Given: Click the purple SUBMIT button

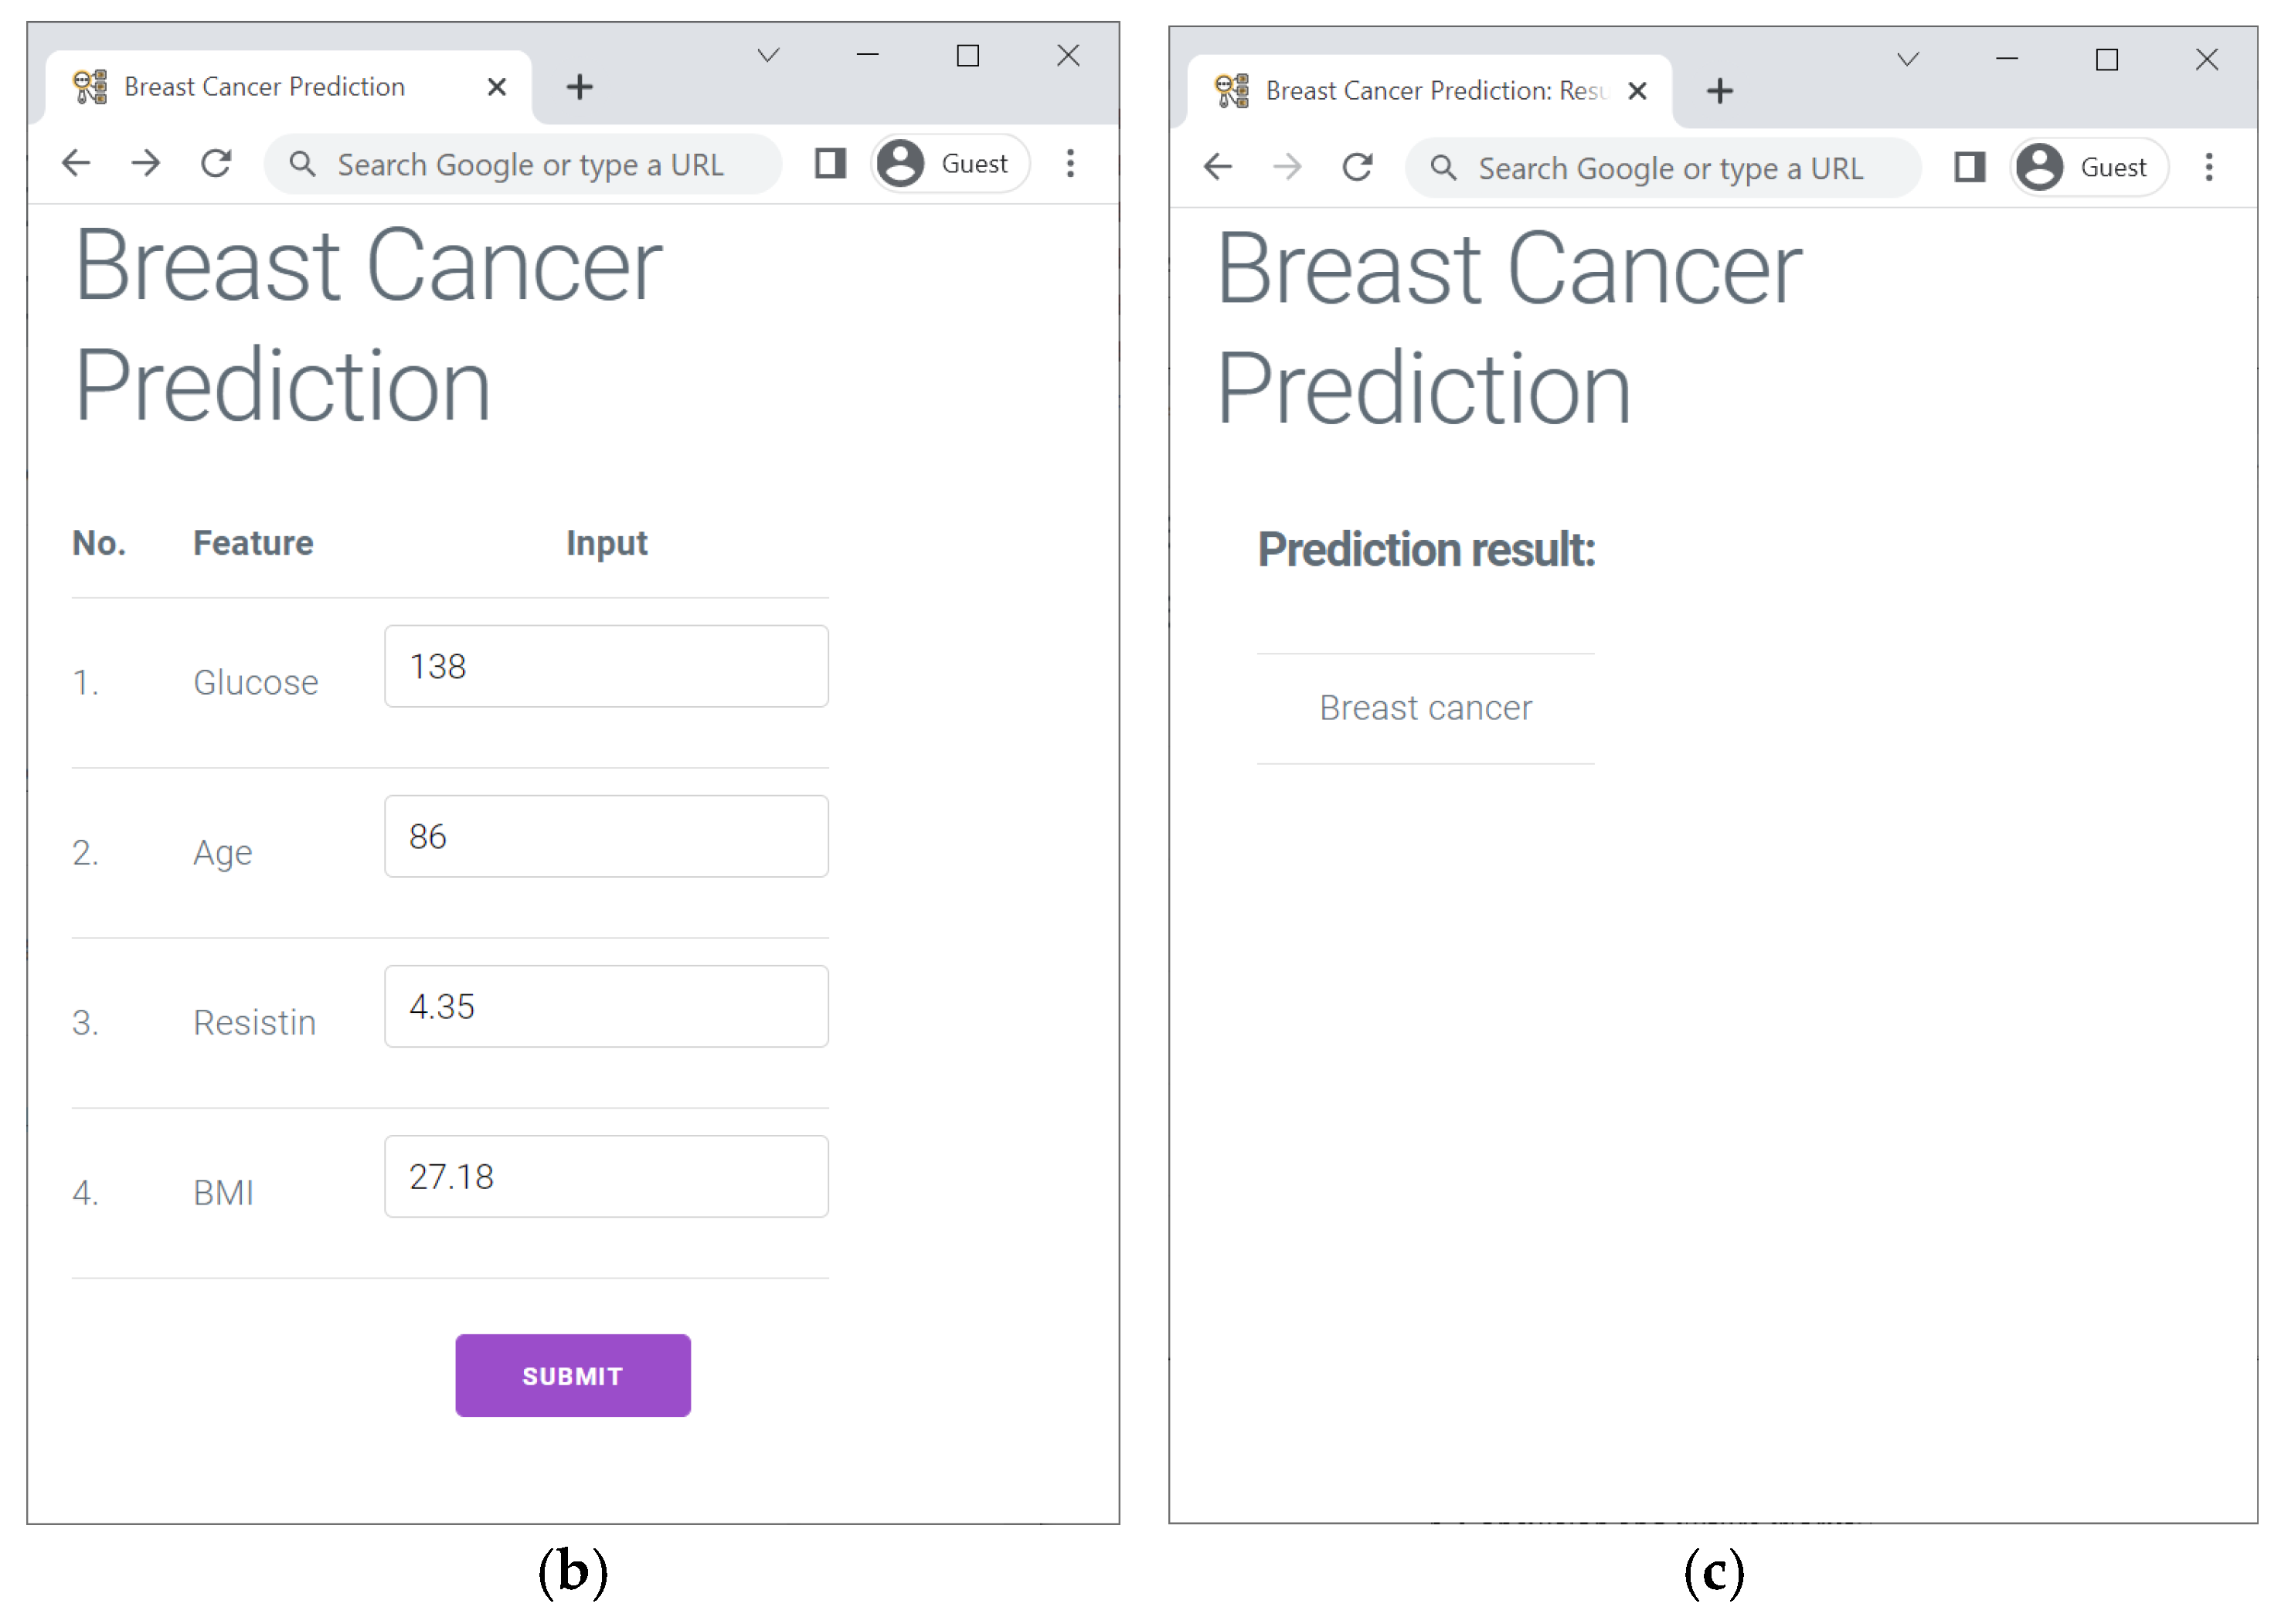Looking at the screenshot, I should point(572,1375).
